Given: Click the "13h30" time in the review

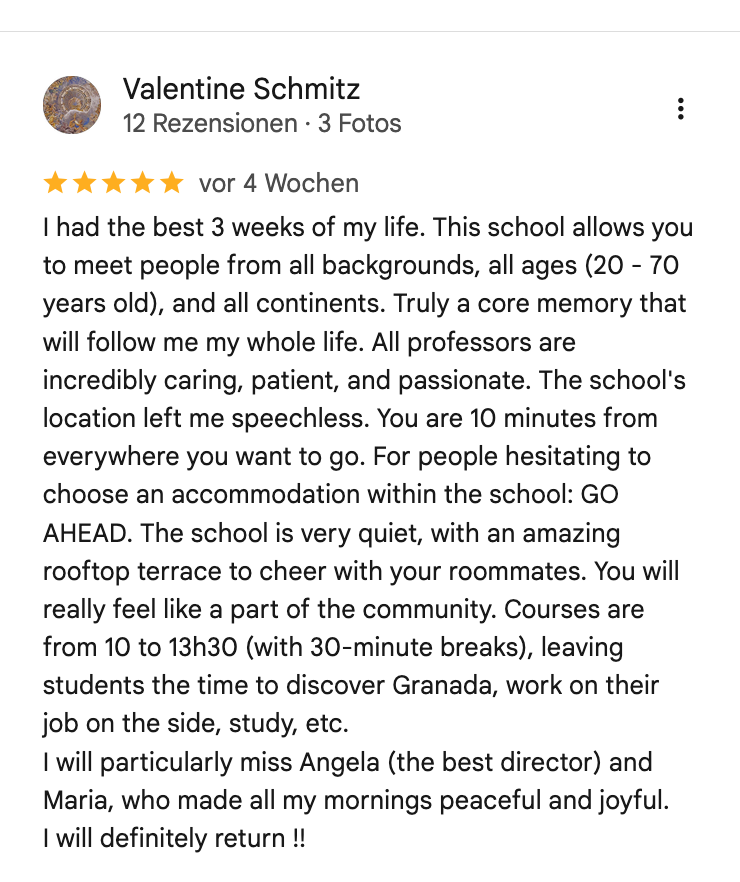Looking at the screenshot, I should (203, 647).
